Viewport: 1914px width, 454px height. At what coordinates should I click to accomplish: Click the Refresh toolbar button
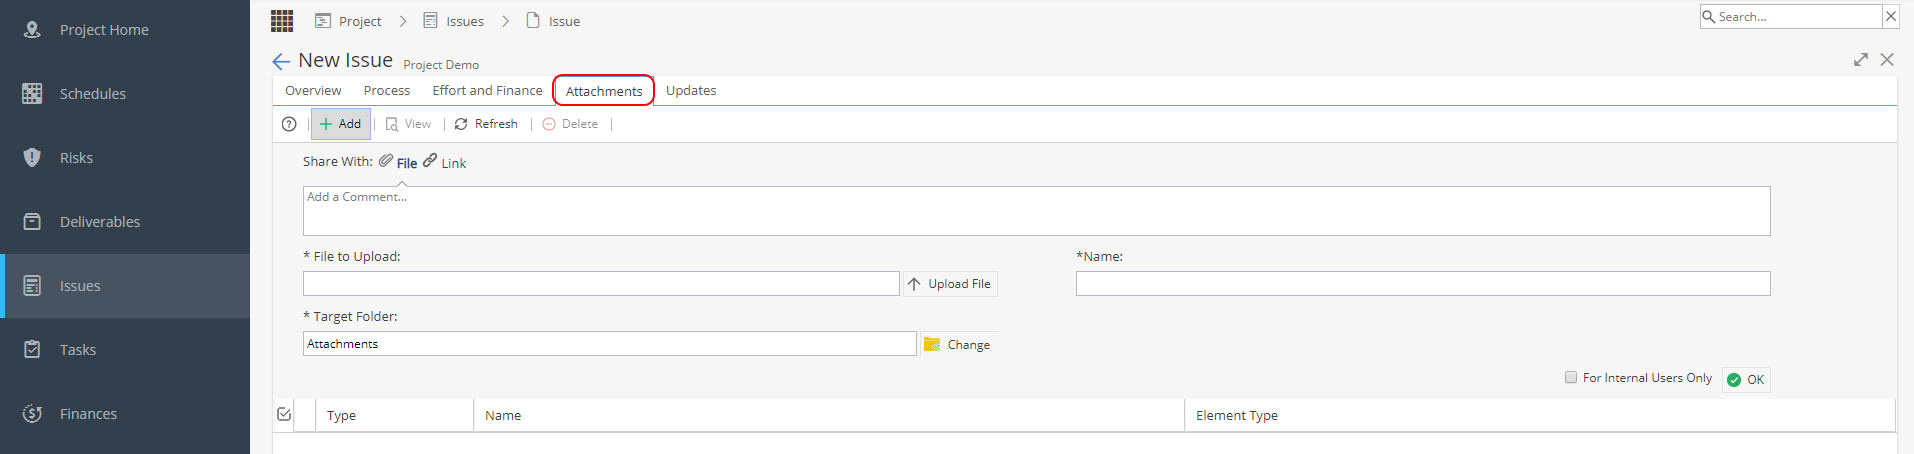486,124
